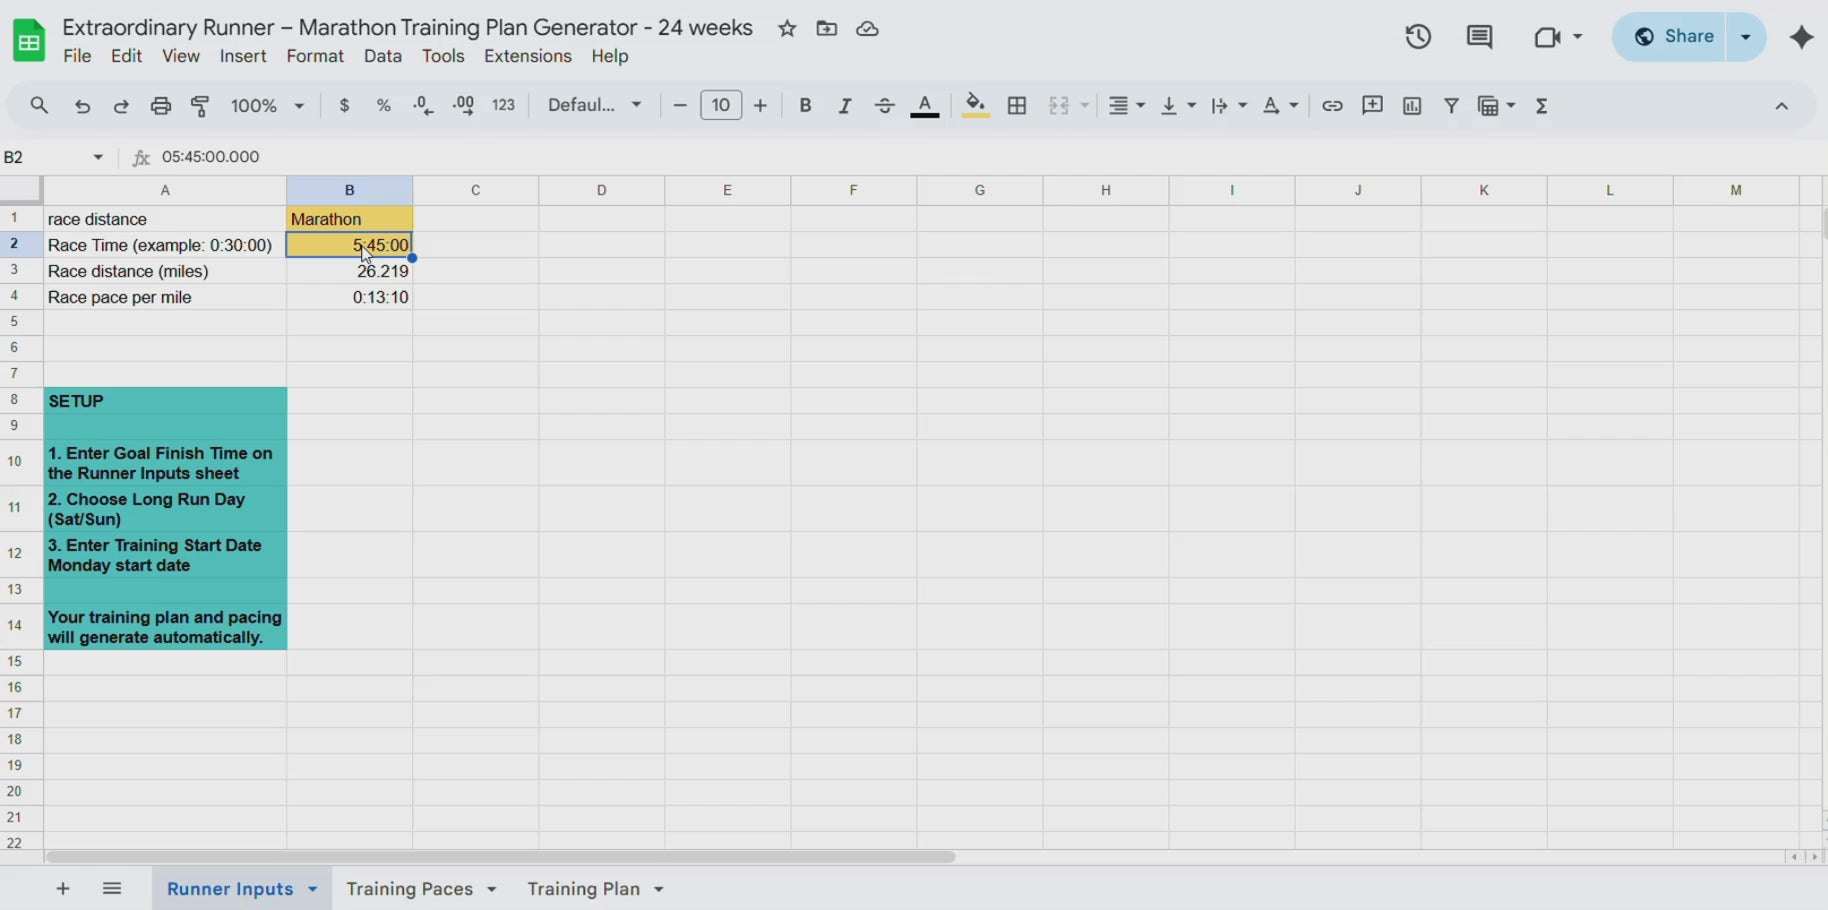Screen dimensions: 1828x910
Task: Insert a chart using toolbar icon
Action: point(1412,106)
